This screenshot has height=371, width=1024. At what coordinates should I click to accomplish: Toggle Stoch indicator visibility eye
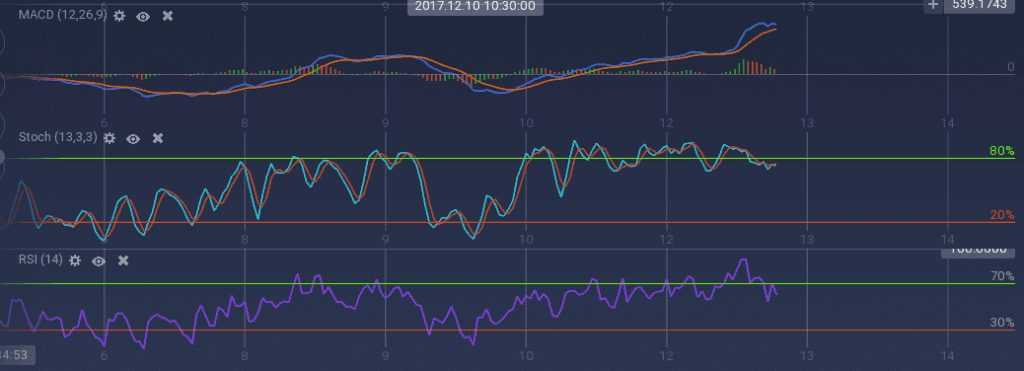(133, 138)
